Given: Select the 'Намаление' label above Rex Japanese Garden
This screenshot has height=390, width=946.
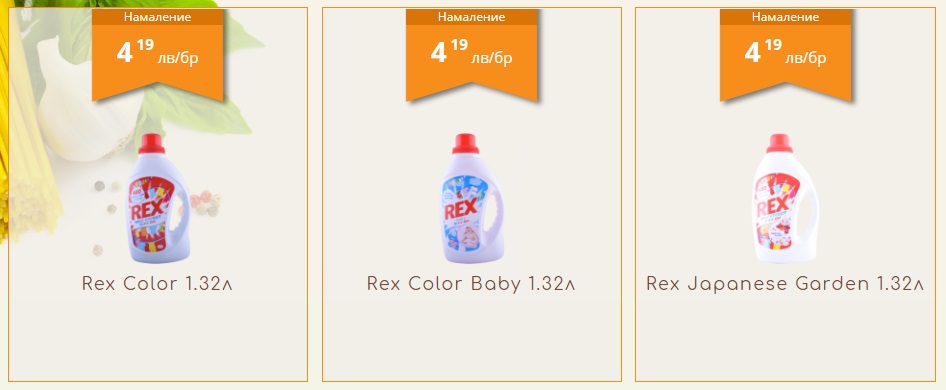Looking at the screenshot, I should (785, 17).
